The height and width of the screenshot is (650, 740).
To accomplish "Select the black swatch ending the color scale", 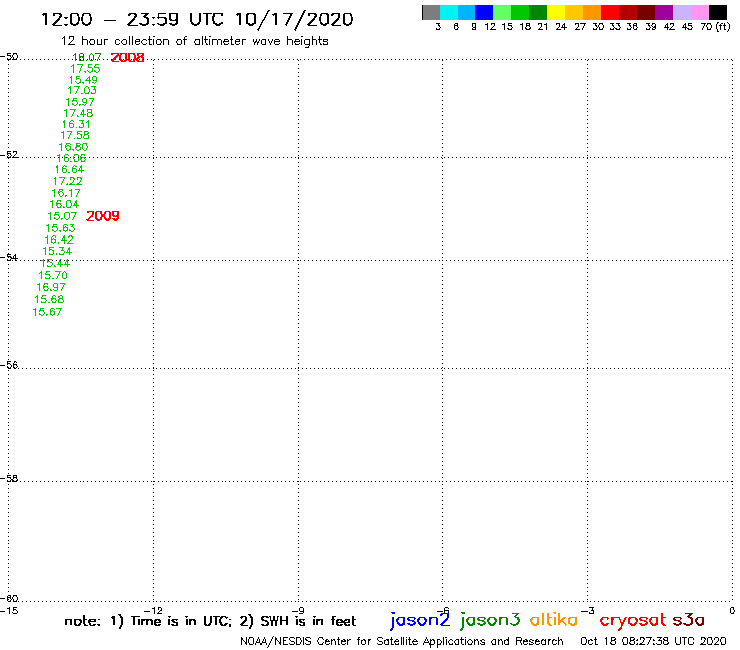I will point(718,12).
